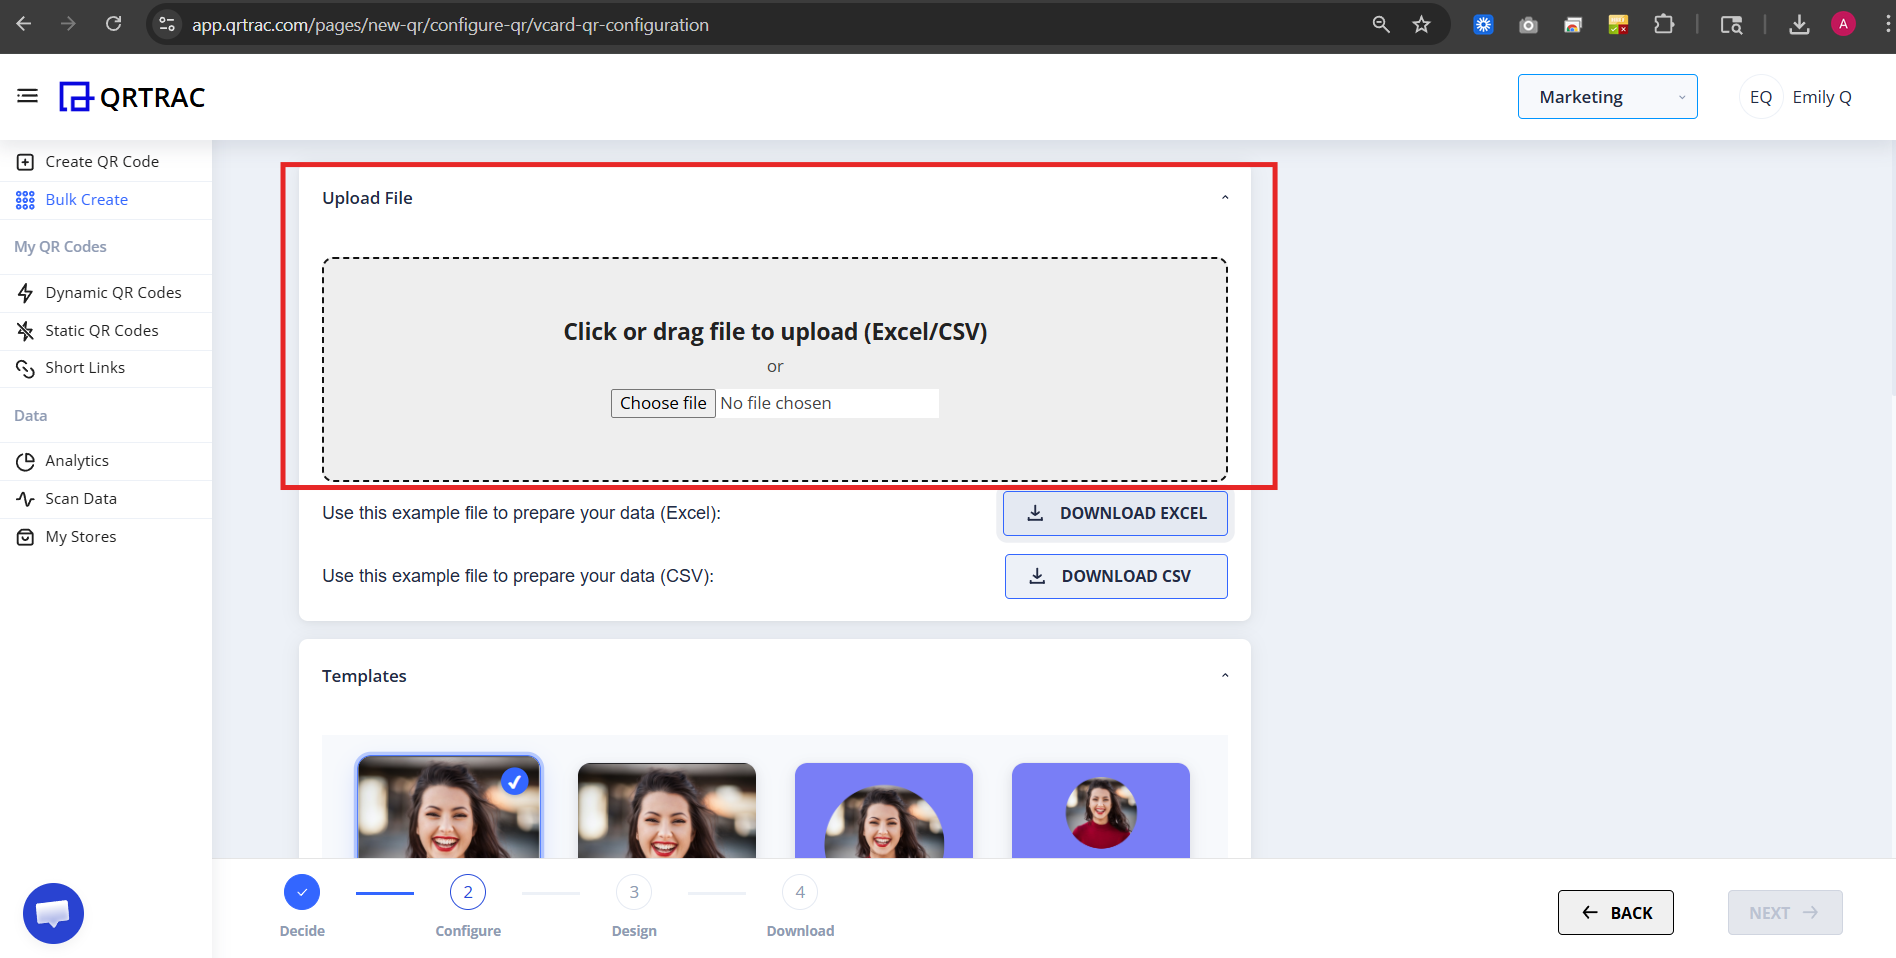The image size is (1896, 958).
Task: Click the Scan Data waveform icon
Action: coord(24,498)
